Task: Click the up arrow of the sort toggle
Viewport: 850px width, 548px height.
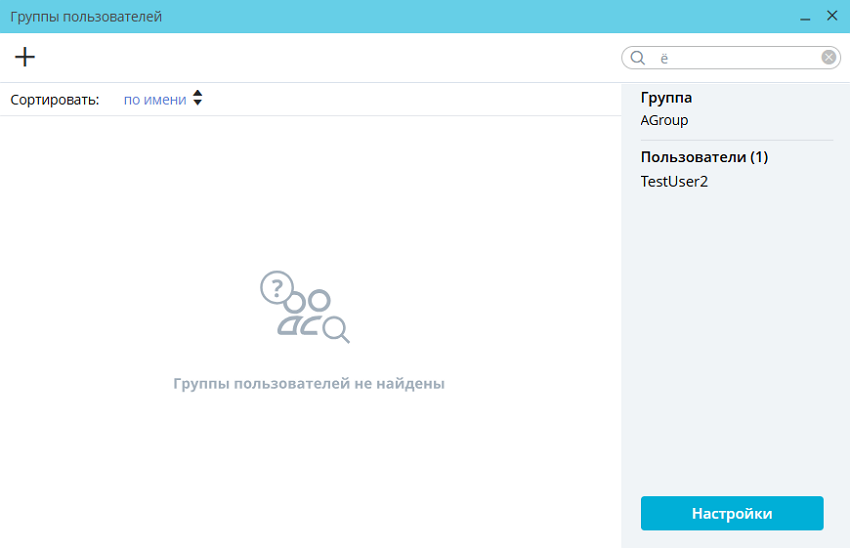Action: (x=197, y=94)
